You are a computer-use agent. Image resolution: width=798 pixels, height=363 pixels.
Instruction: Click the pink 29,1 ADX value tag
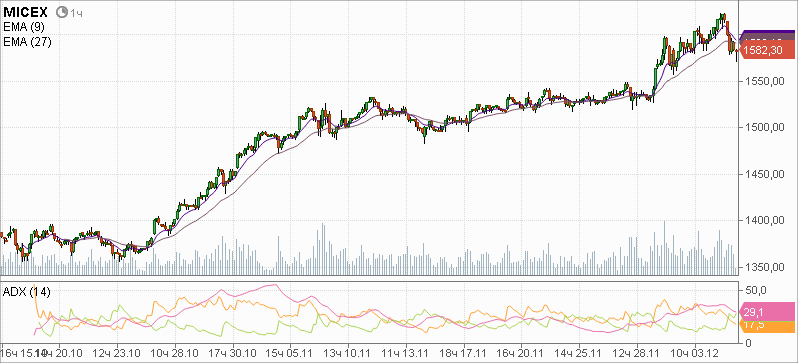pyautogui.click(x=766, y=312)
